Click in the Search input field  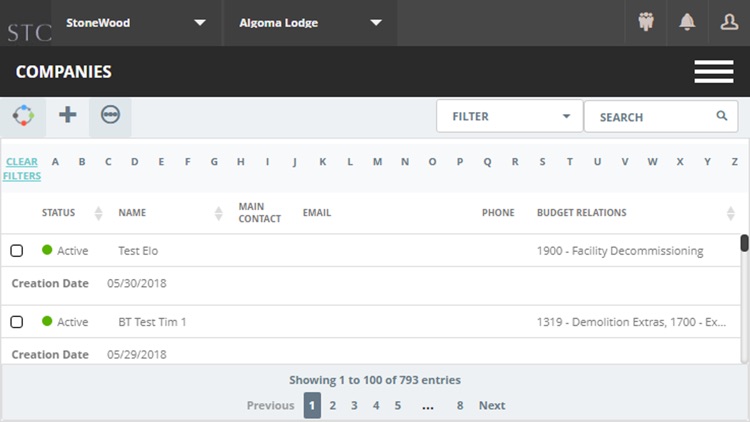point(661,117)
